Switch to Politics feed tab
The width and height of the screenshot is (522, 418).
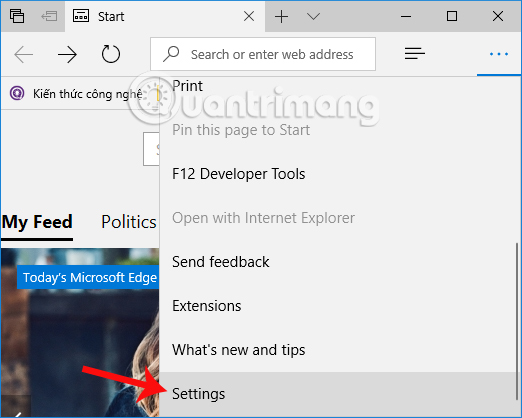pos(129,222)
